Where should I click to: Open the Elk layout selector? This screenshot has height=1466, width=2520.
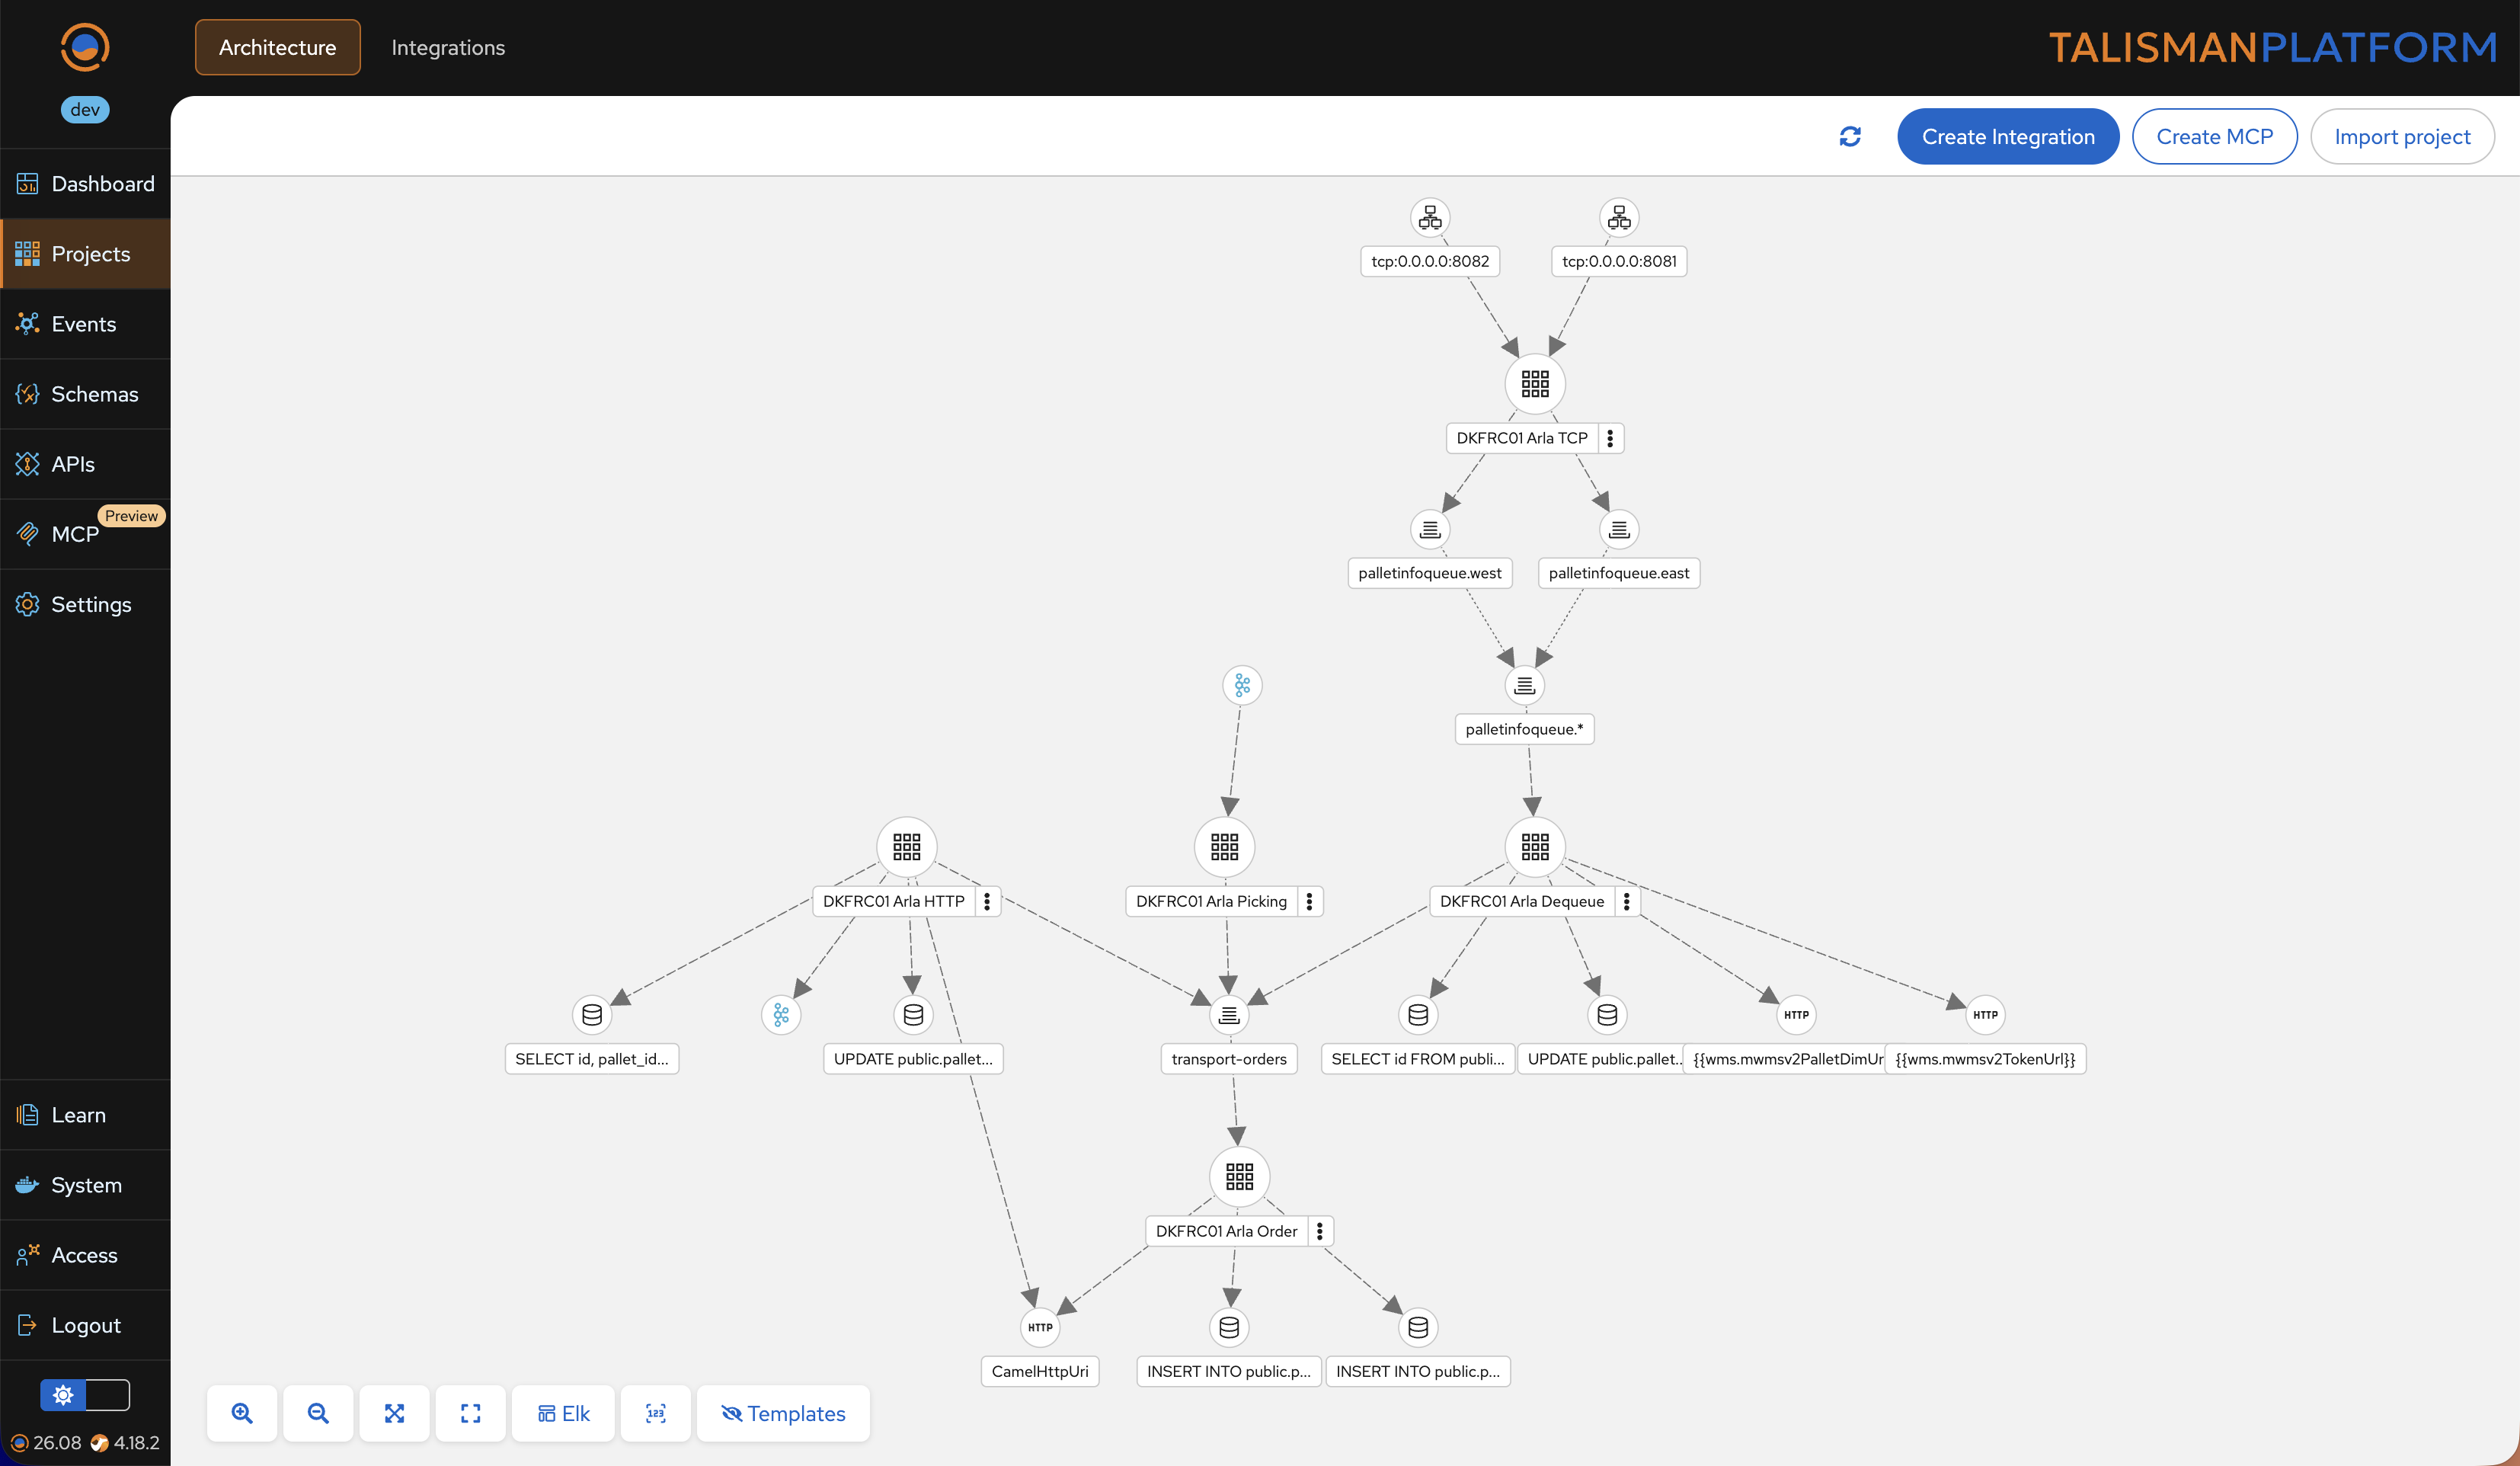click(x=563, y=1413)
